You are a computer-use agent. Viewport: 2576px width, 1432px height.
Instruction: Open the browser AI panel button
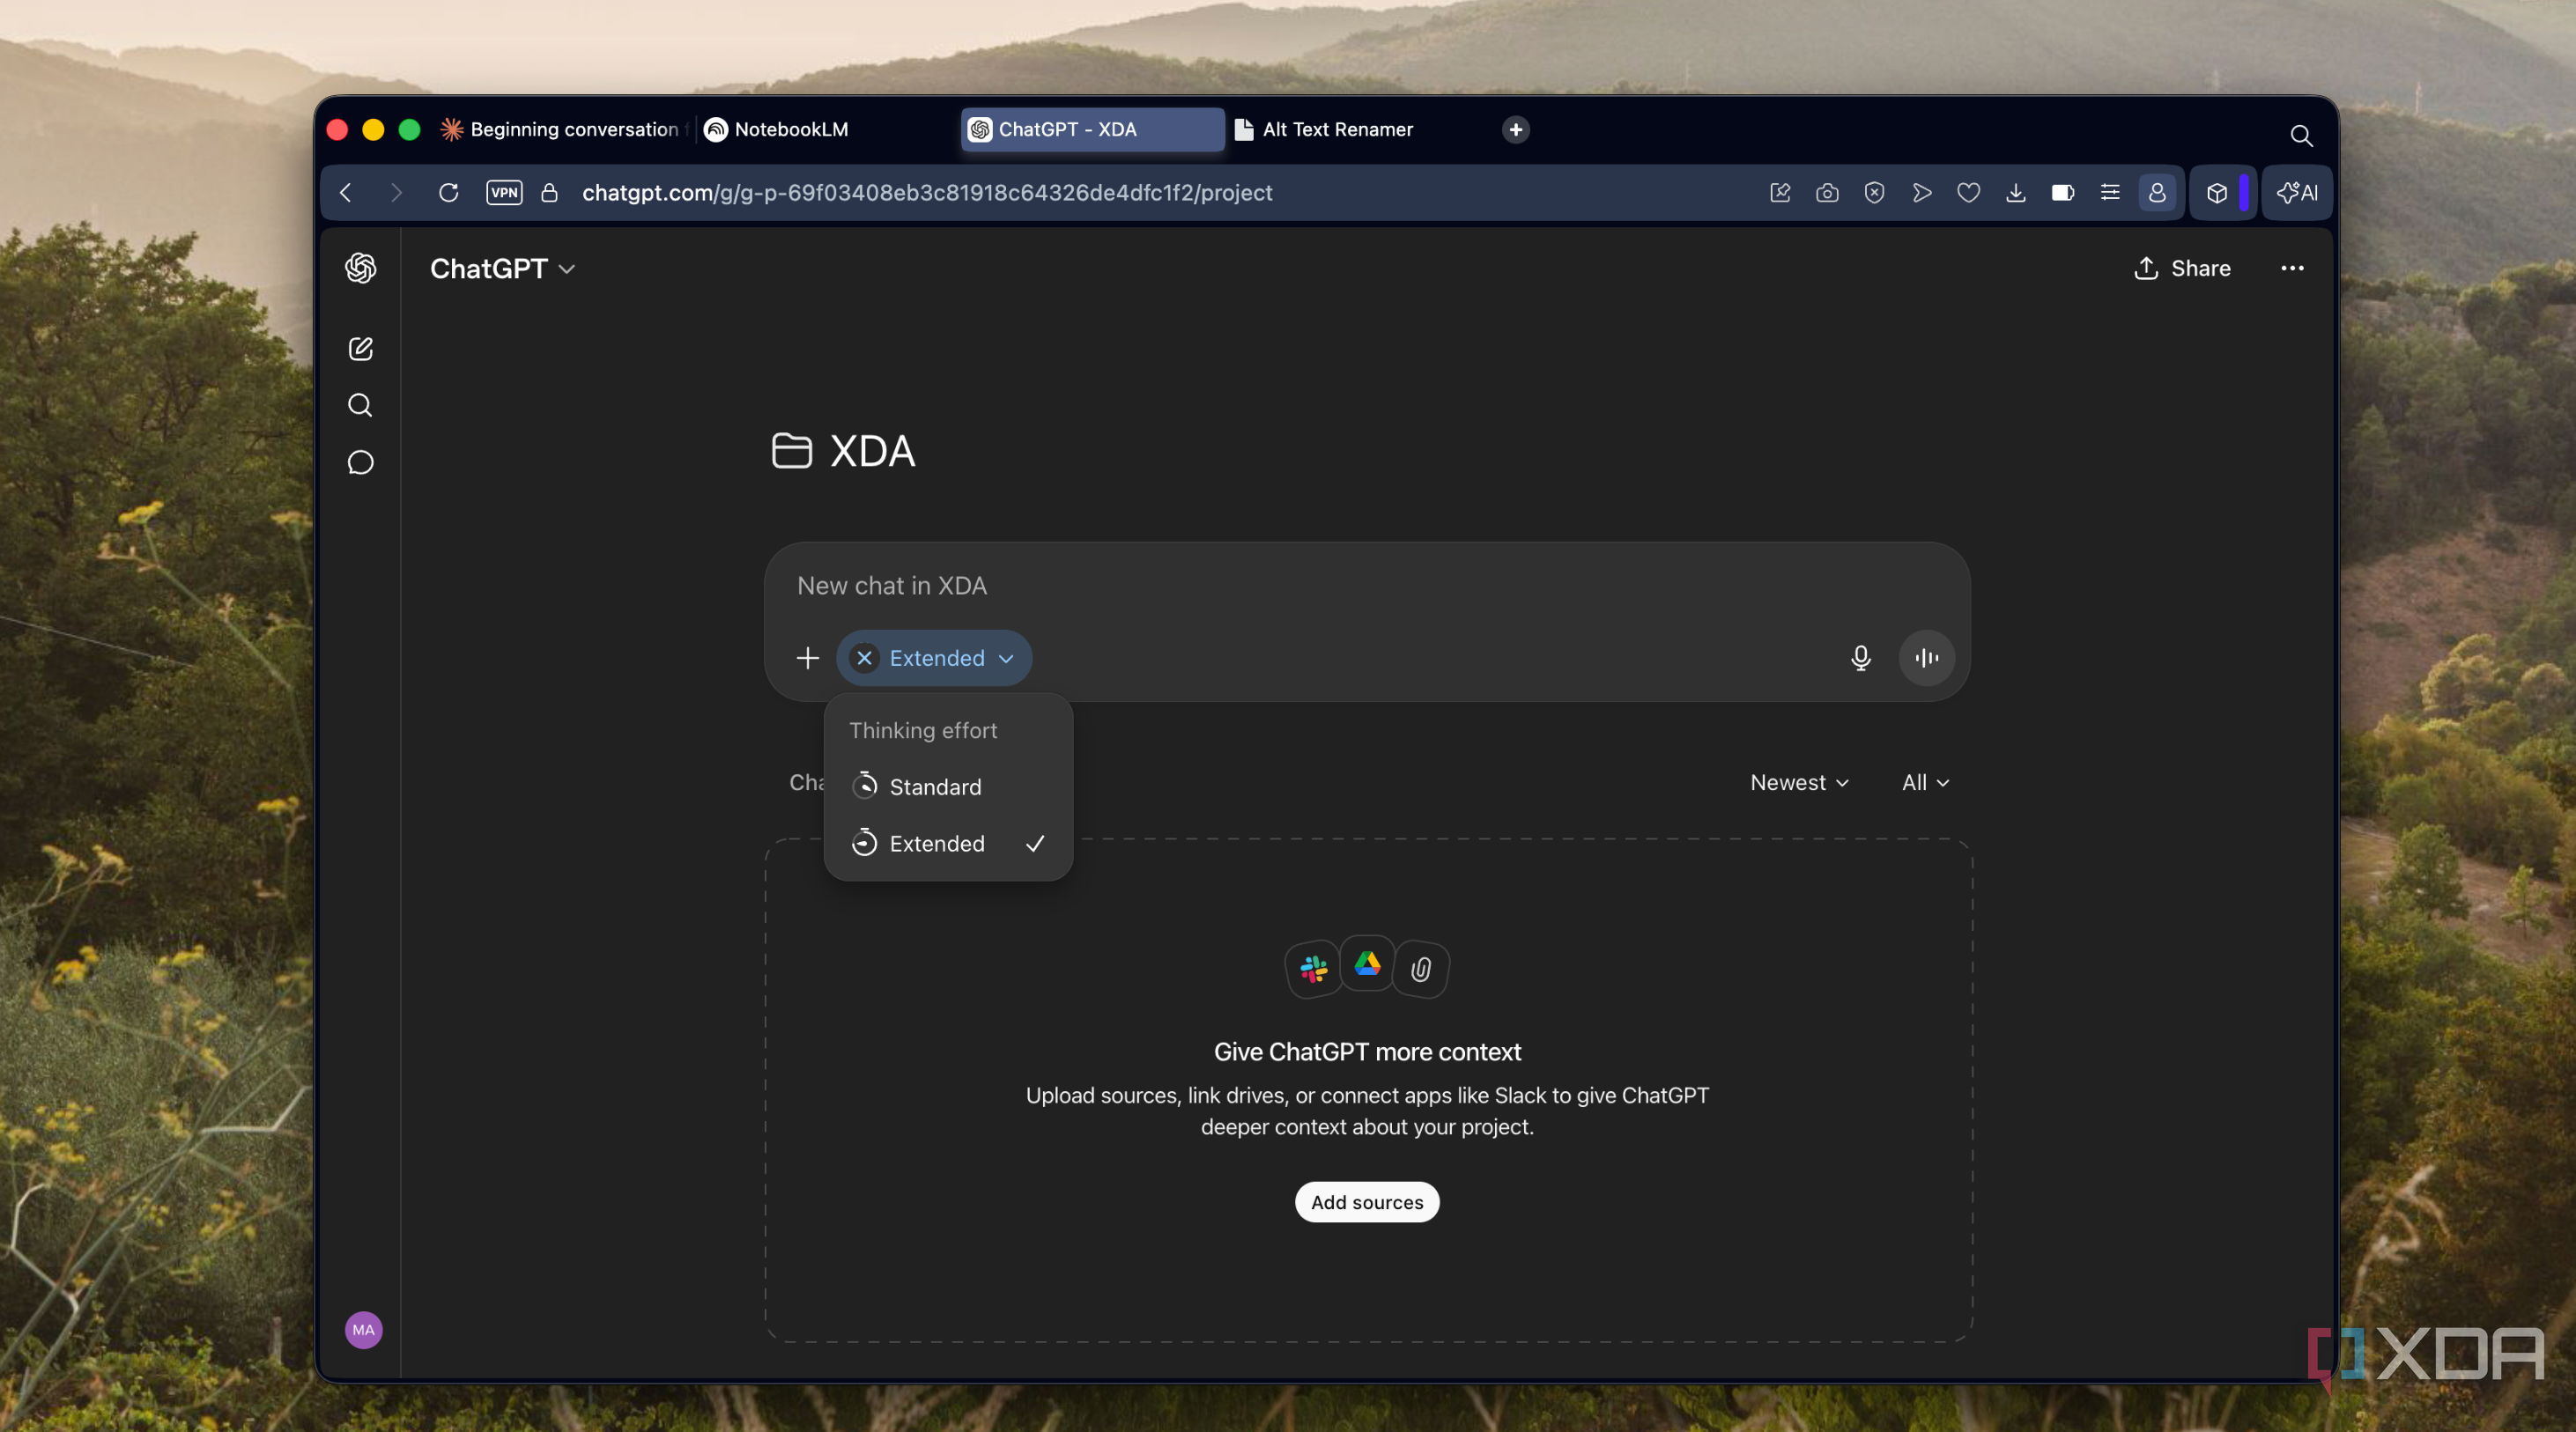[x=2297, y=193]
